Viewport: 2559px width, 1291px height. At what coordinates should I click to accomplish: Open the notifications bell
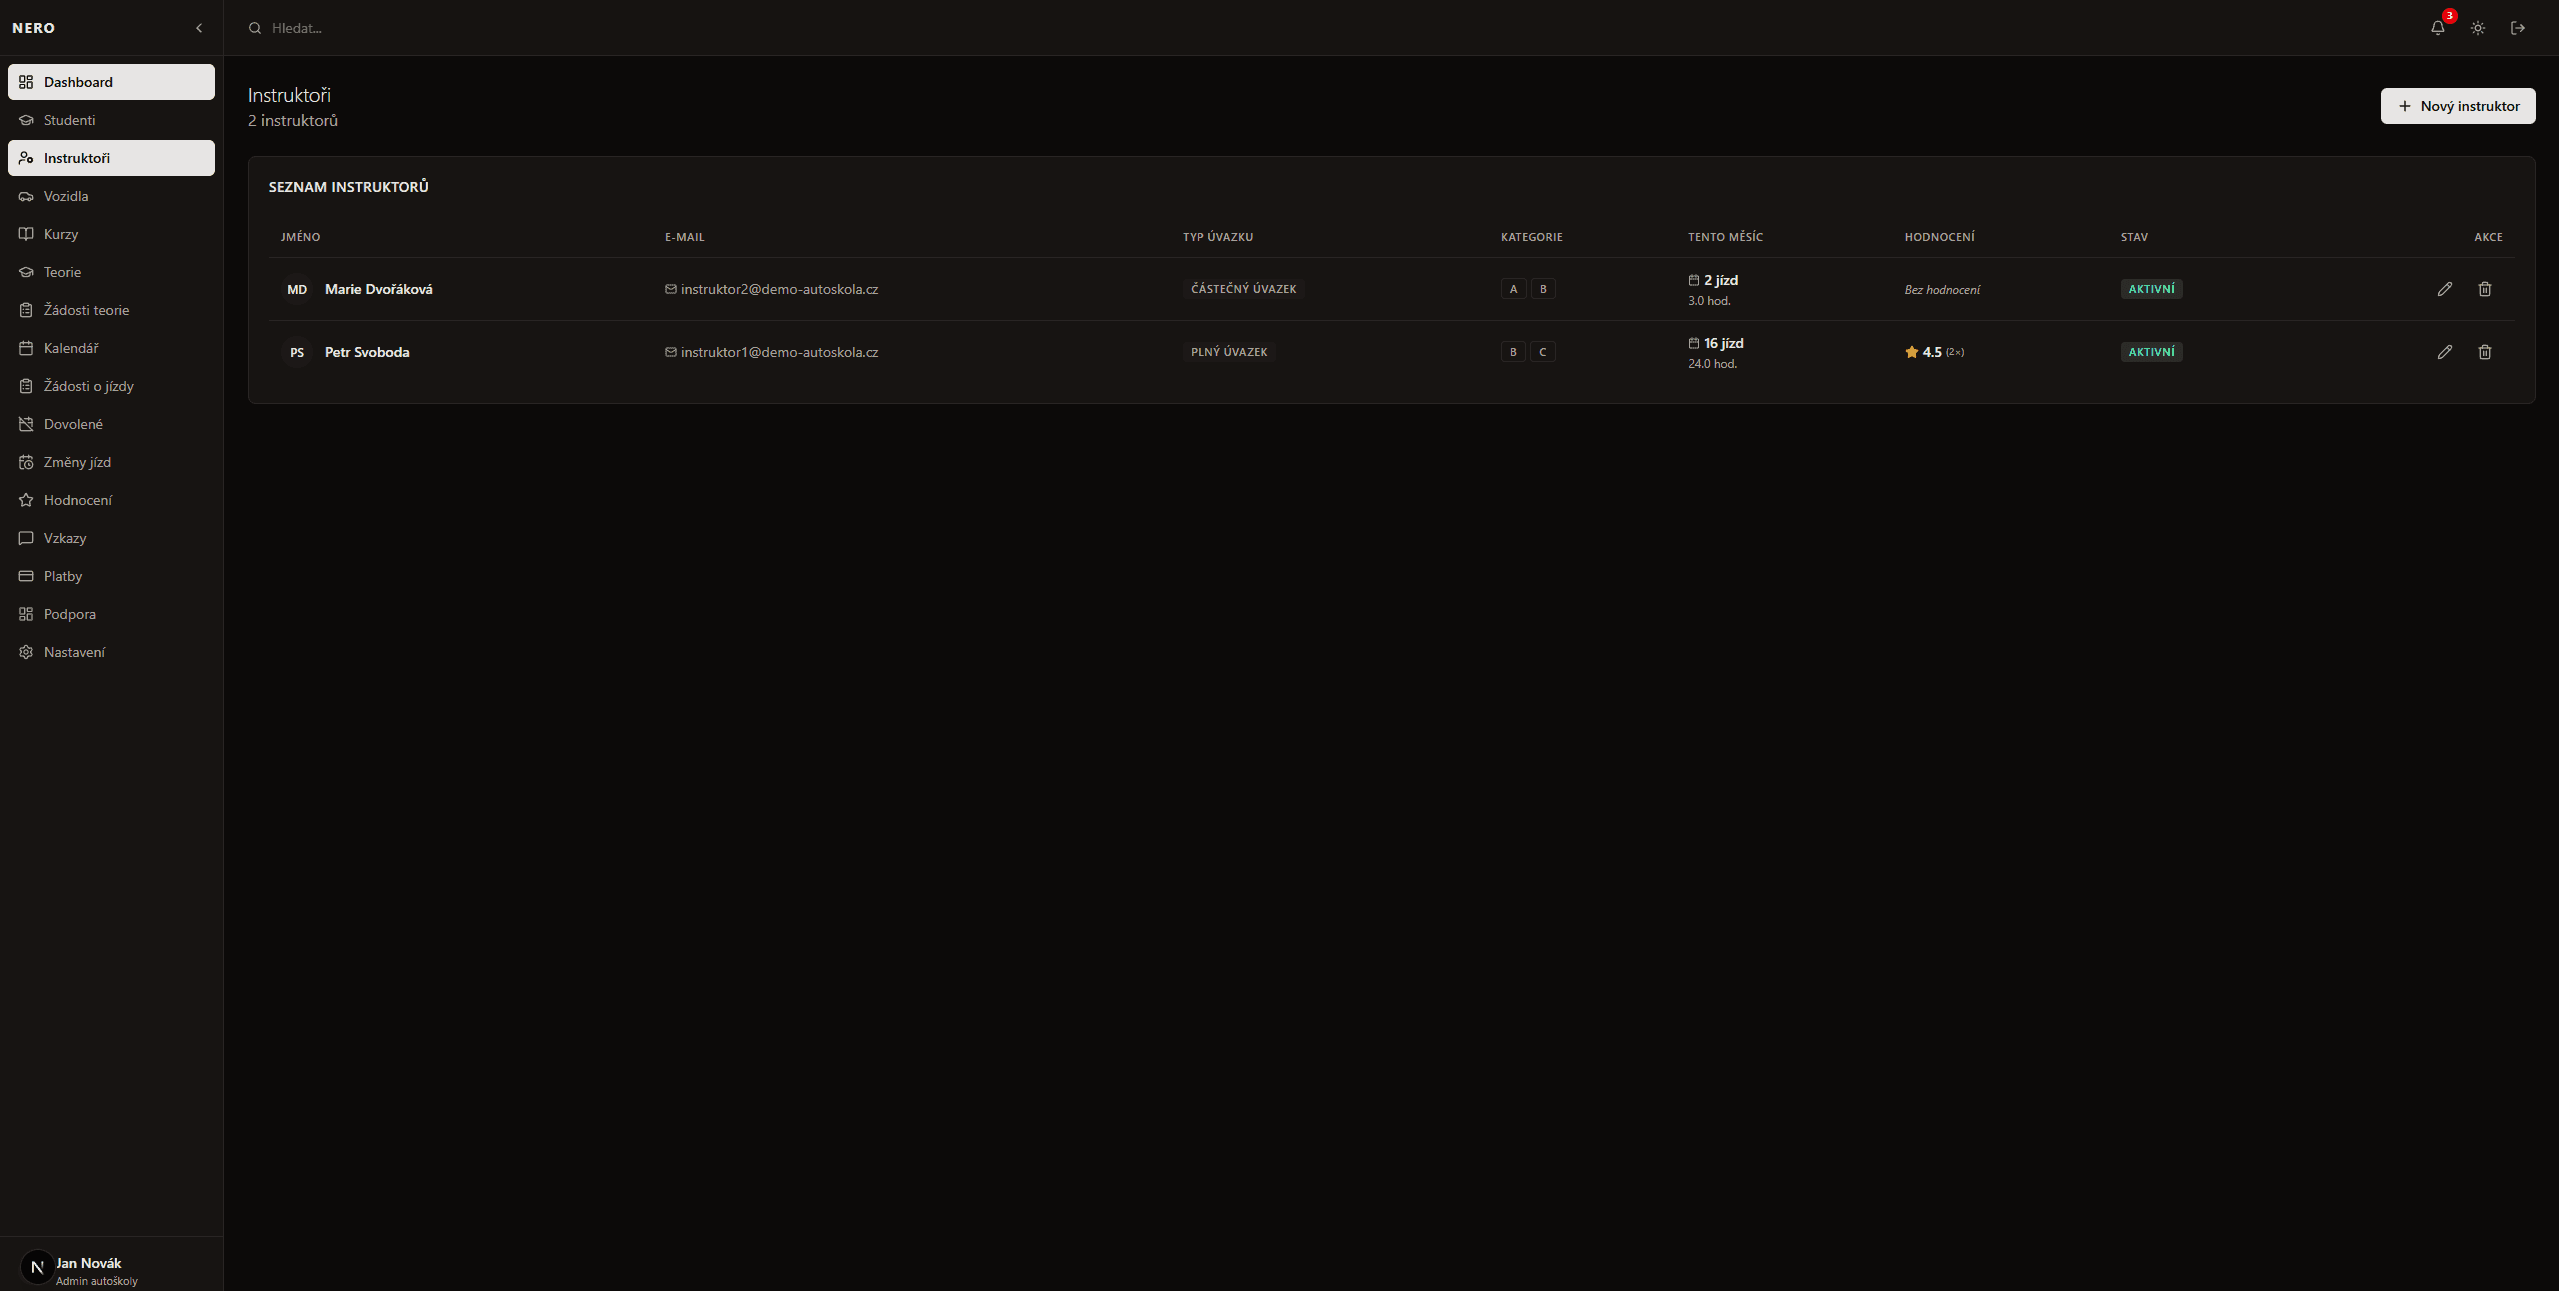(x=2437, y=28)
